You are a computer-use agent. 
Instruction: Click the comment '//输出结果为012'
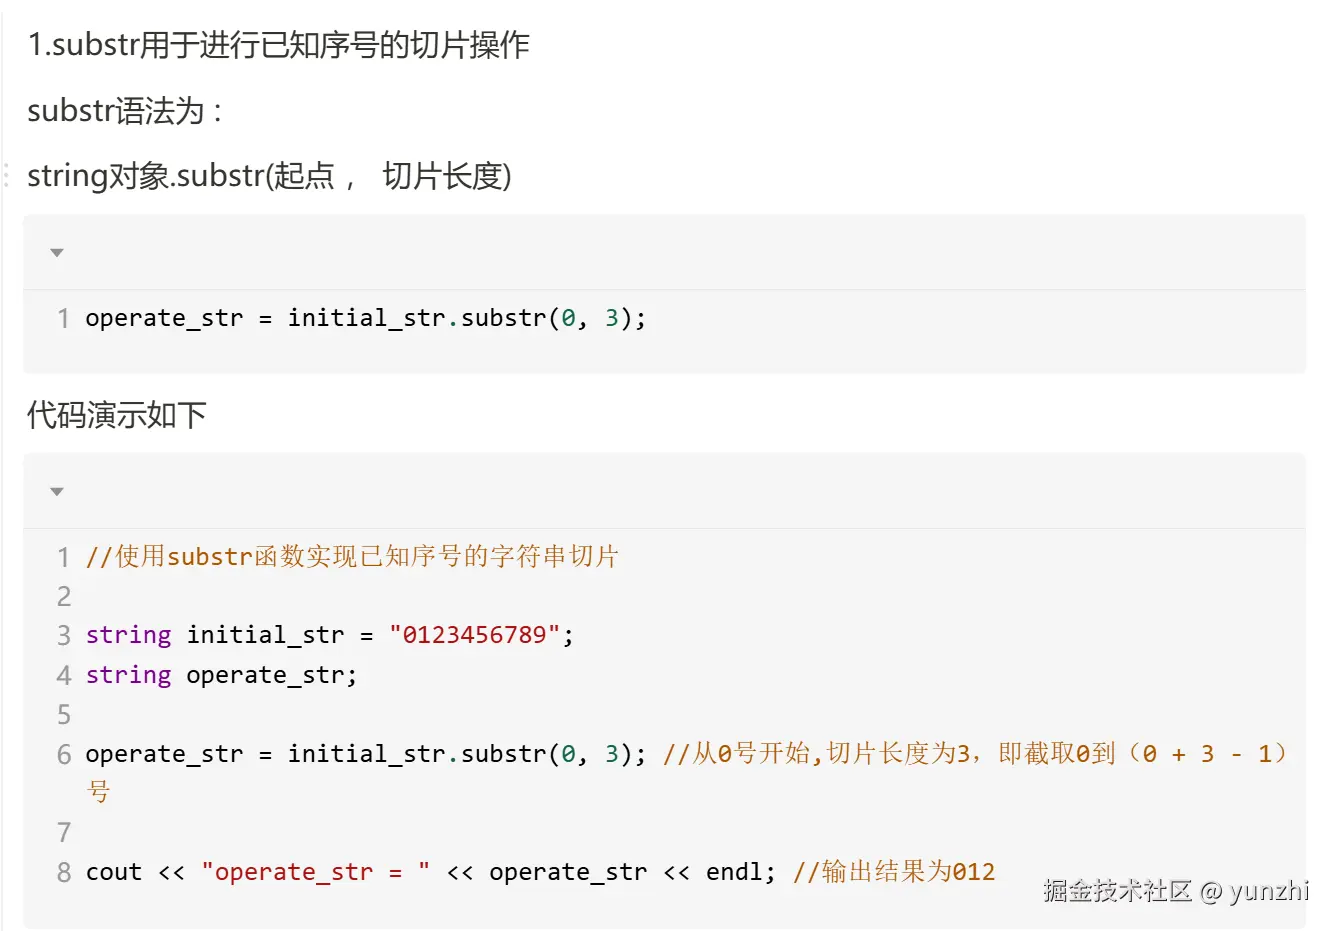tap(893, 872)
